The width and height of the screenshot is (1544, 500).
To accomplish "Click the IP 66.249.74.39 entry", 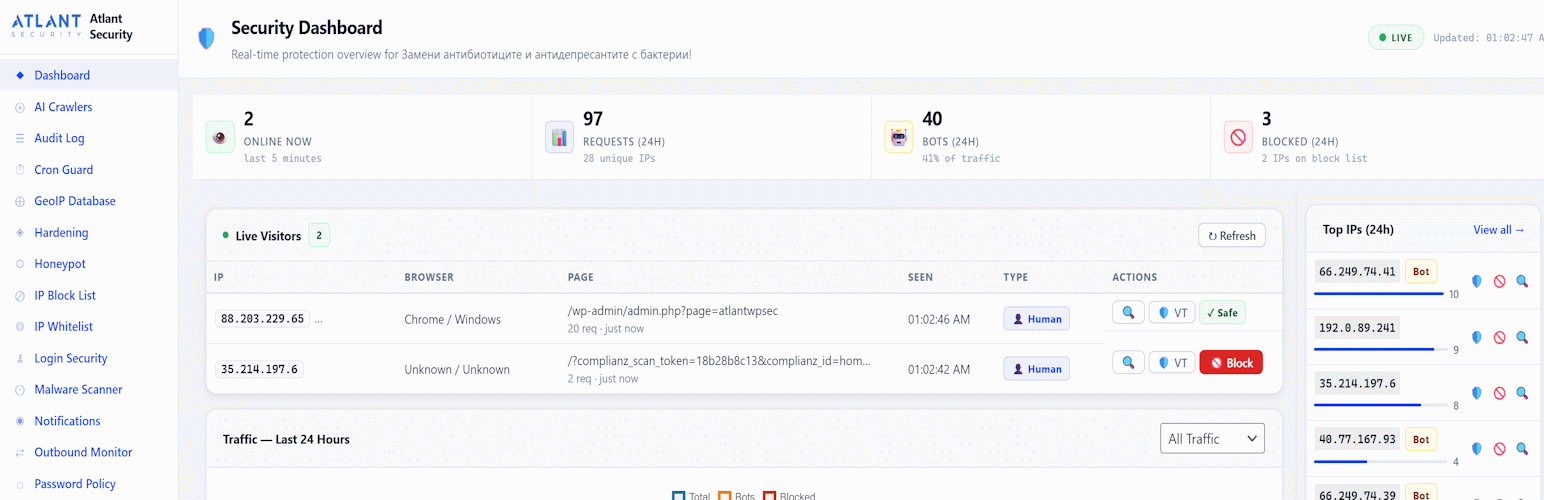I will (x=1356, y=493).
